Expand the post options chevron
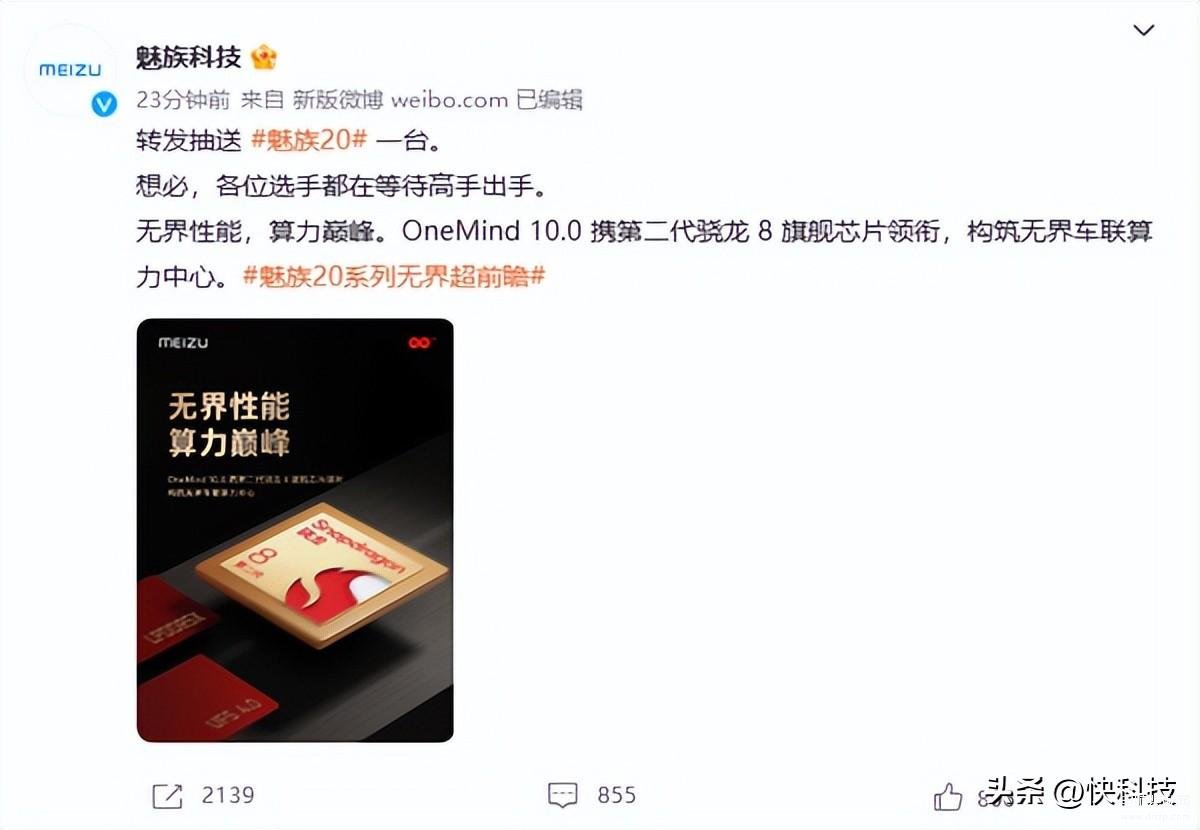Screen dimensions: 1200x830 click(1143, 31)
